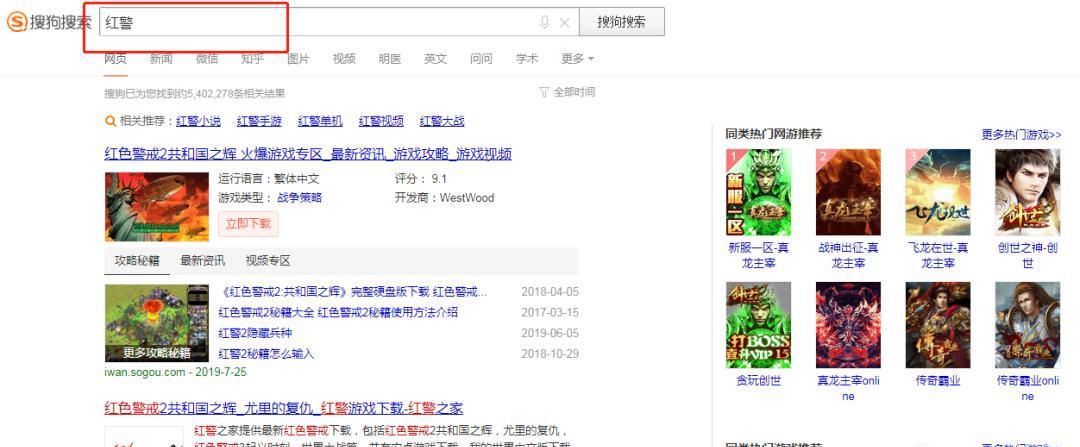Viewport: 1080px width, 447px height.
Task: Click the 贪玩创世 game icon
Action: (758, 325)
